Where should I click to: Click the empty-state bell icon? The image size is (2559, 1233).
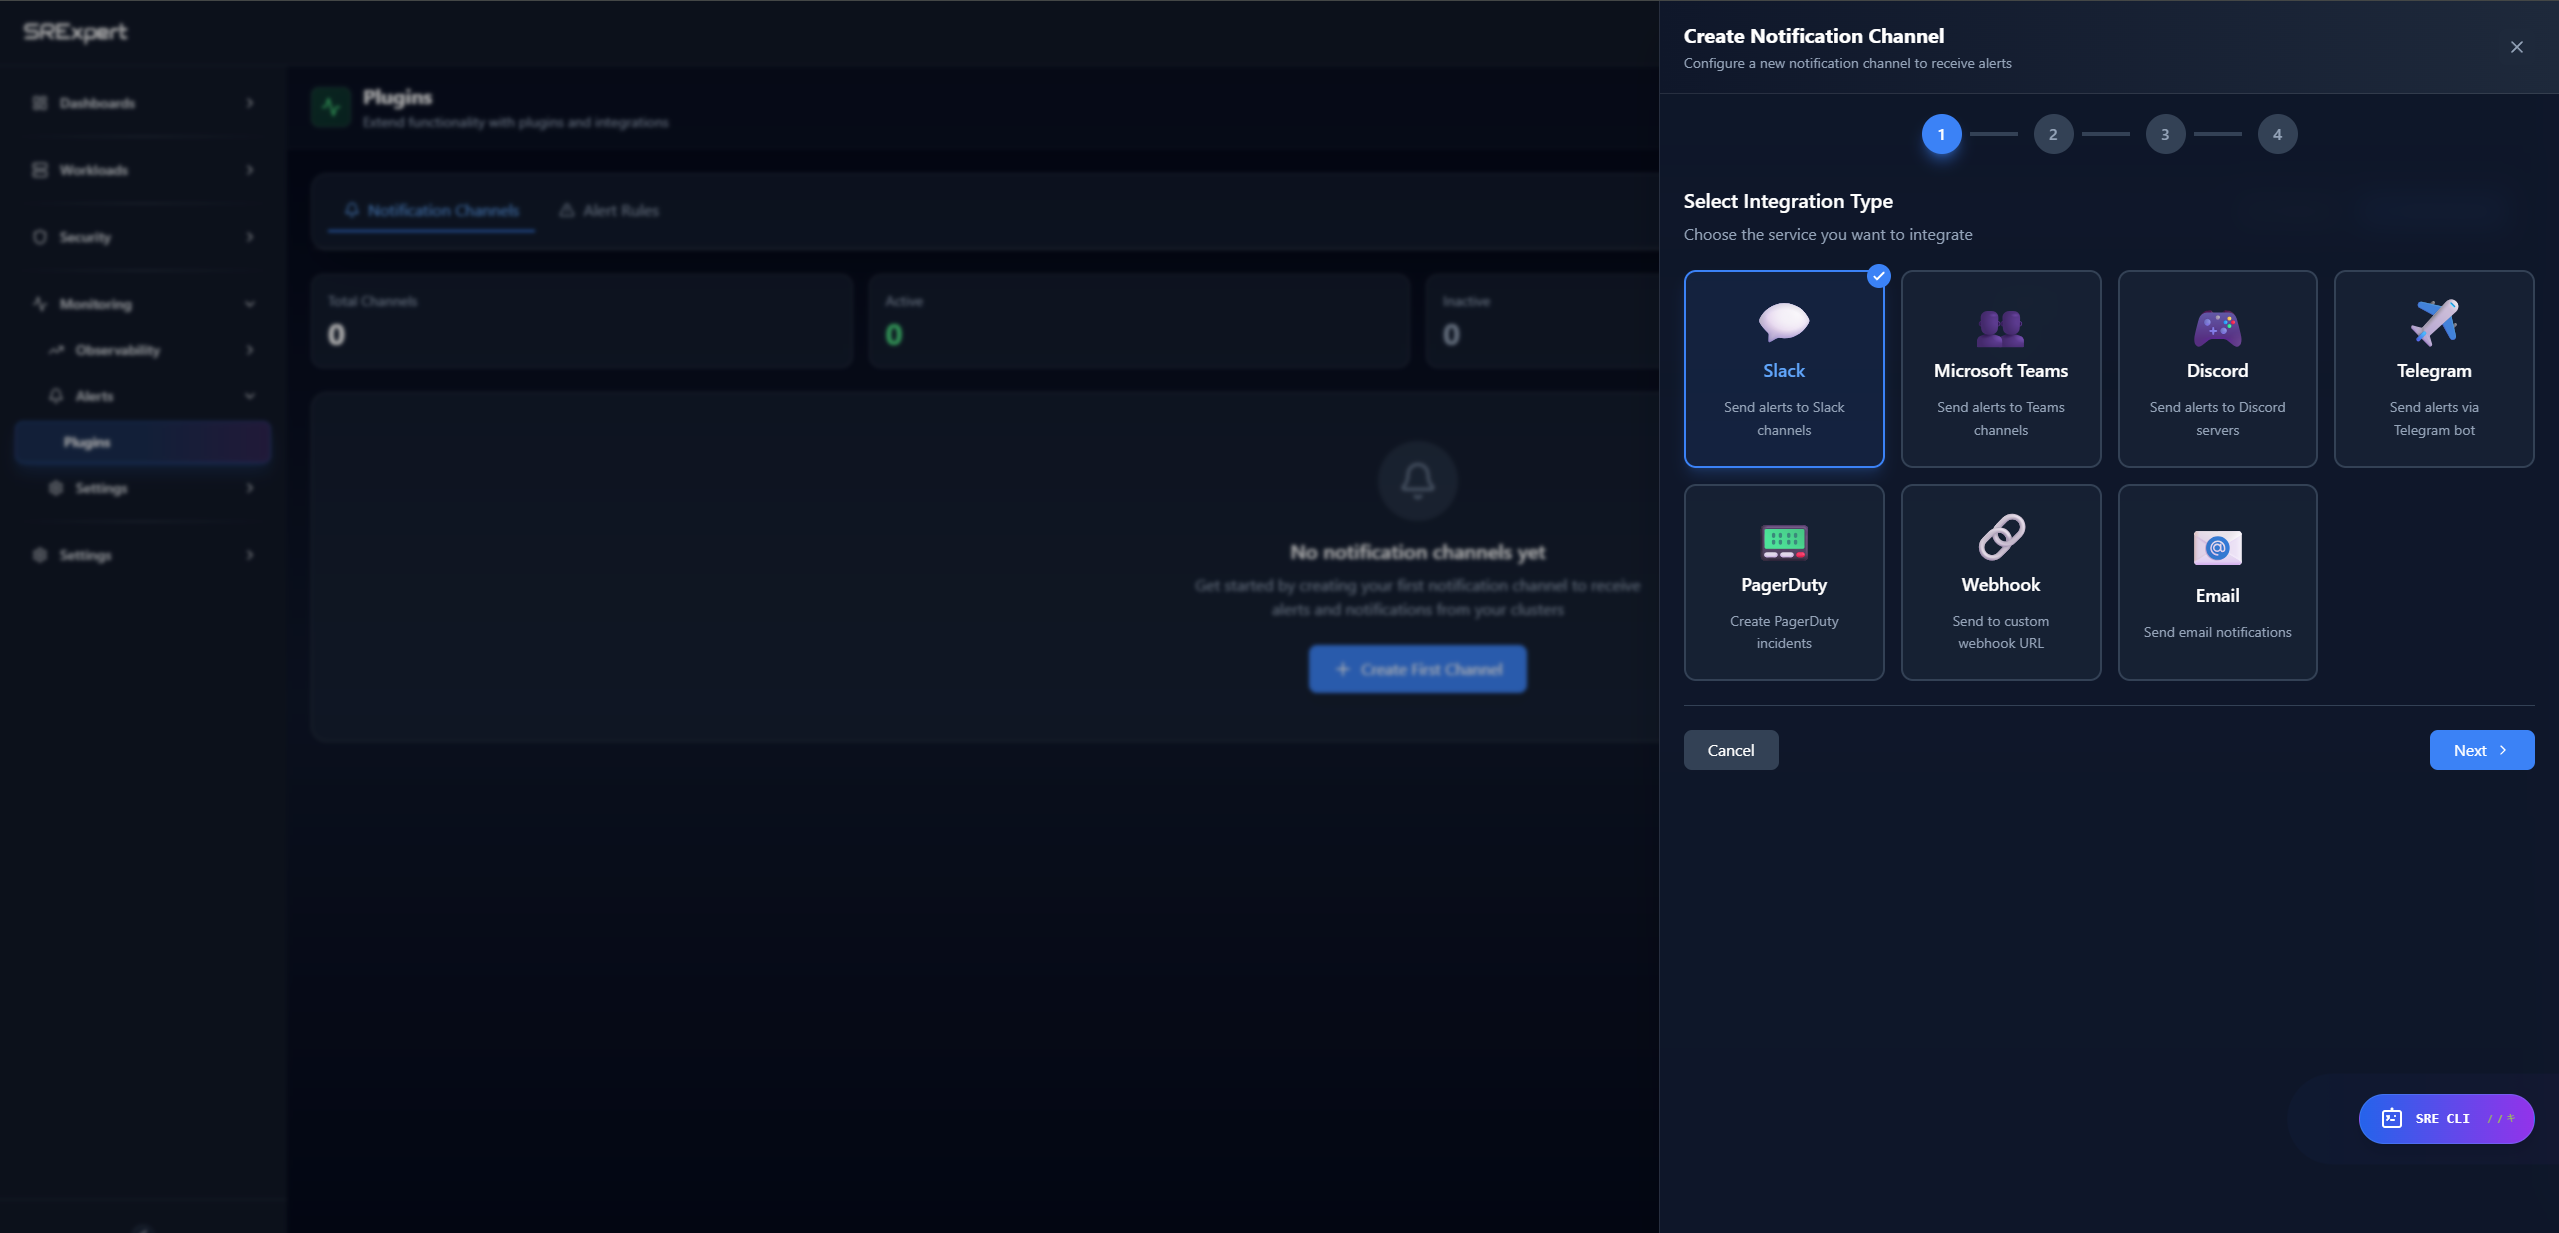click(1417, 481)
